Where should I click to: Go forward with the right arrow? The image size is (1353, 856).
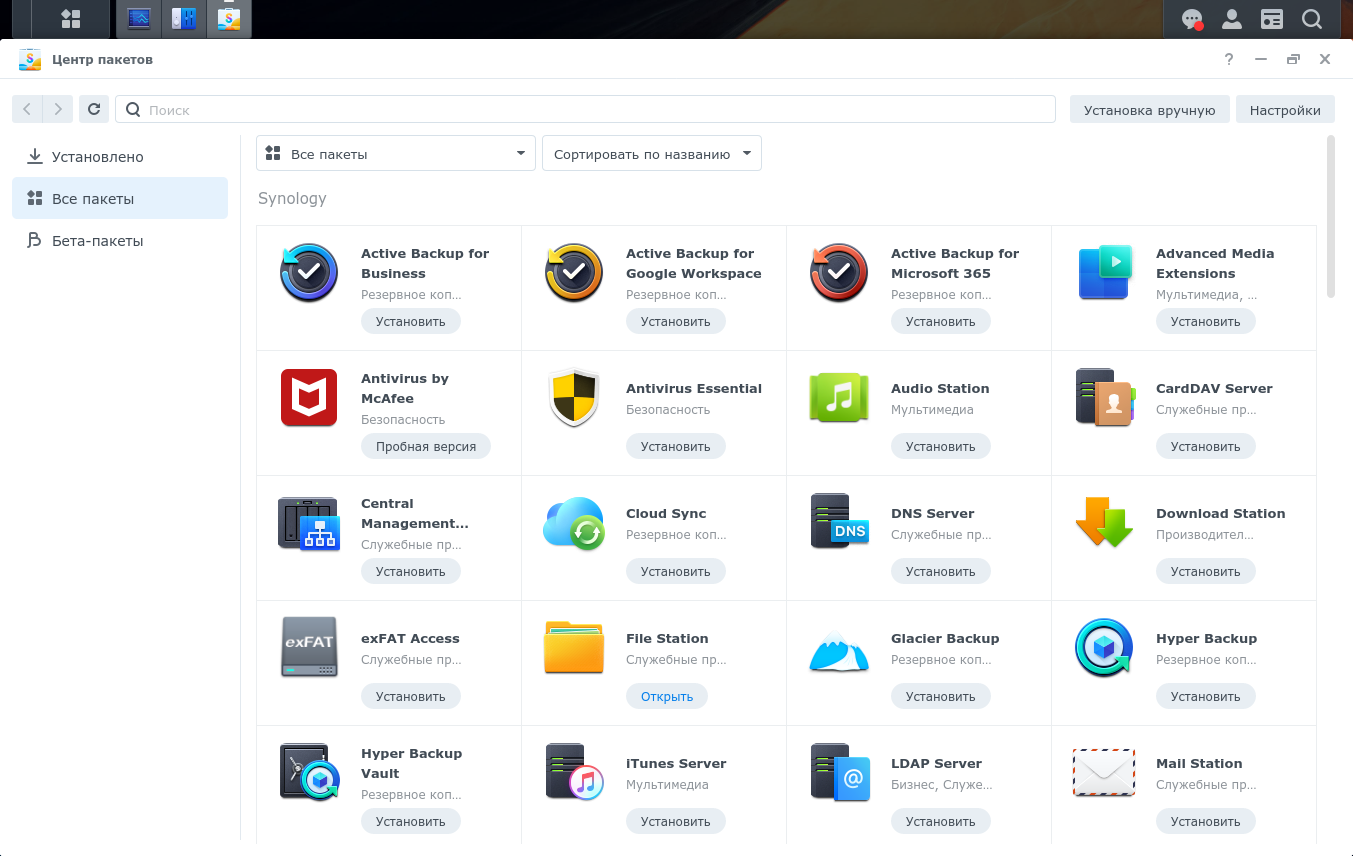click(58, 109)
